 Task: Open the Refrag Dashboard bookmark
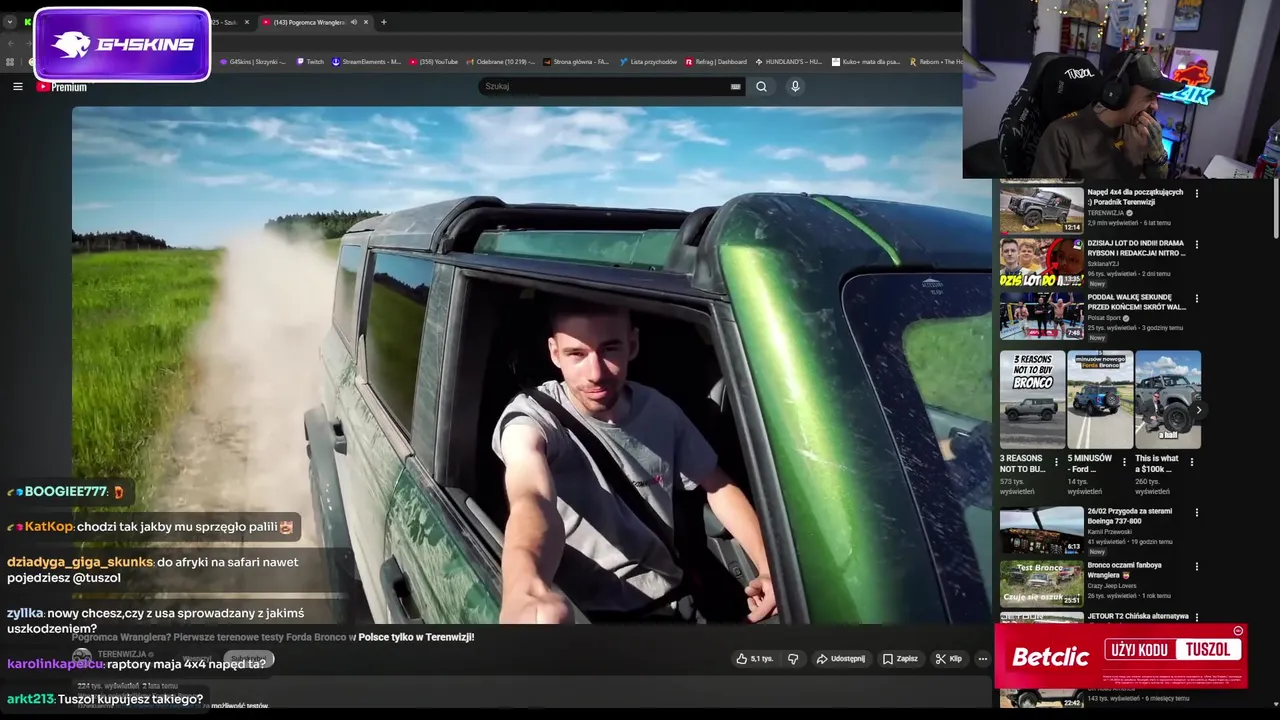[716, 62]
